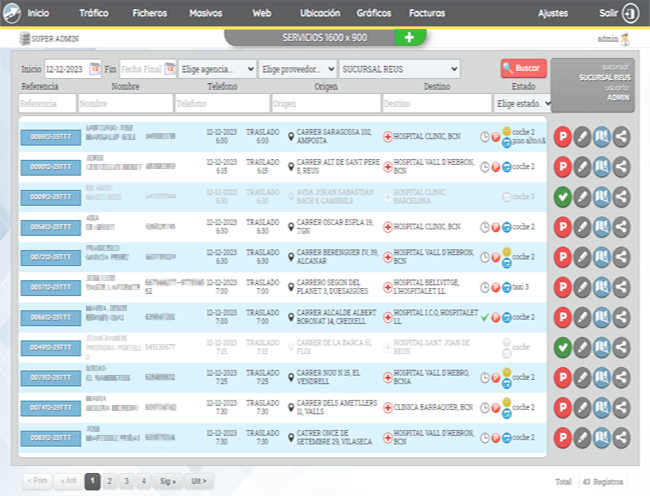Toggle red P status on CARRER NOU N 15 row
The width and height of the screenshot is (650, 496).
(x=563, y=377)
